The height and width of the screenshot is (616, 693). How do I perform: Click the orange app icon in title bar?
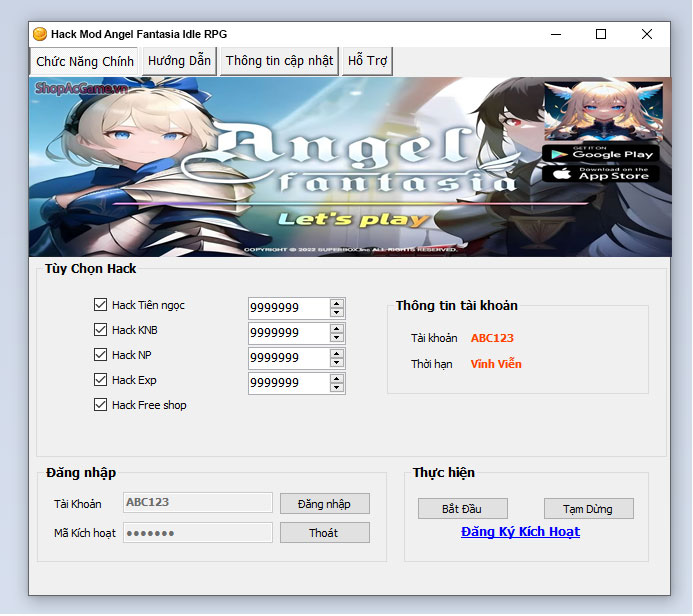pos(40,34)
